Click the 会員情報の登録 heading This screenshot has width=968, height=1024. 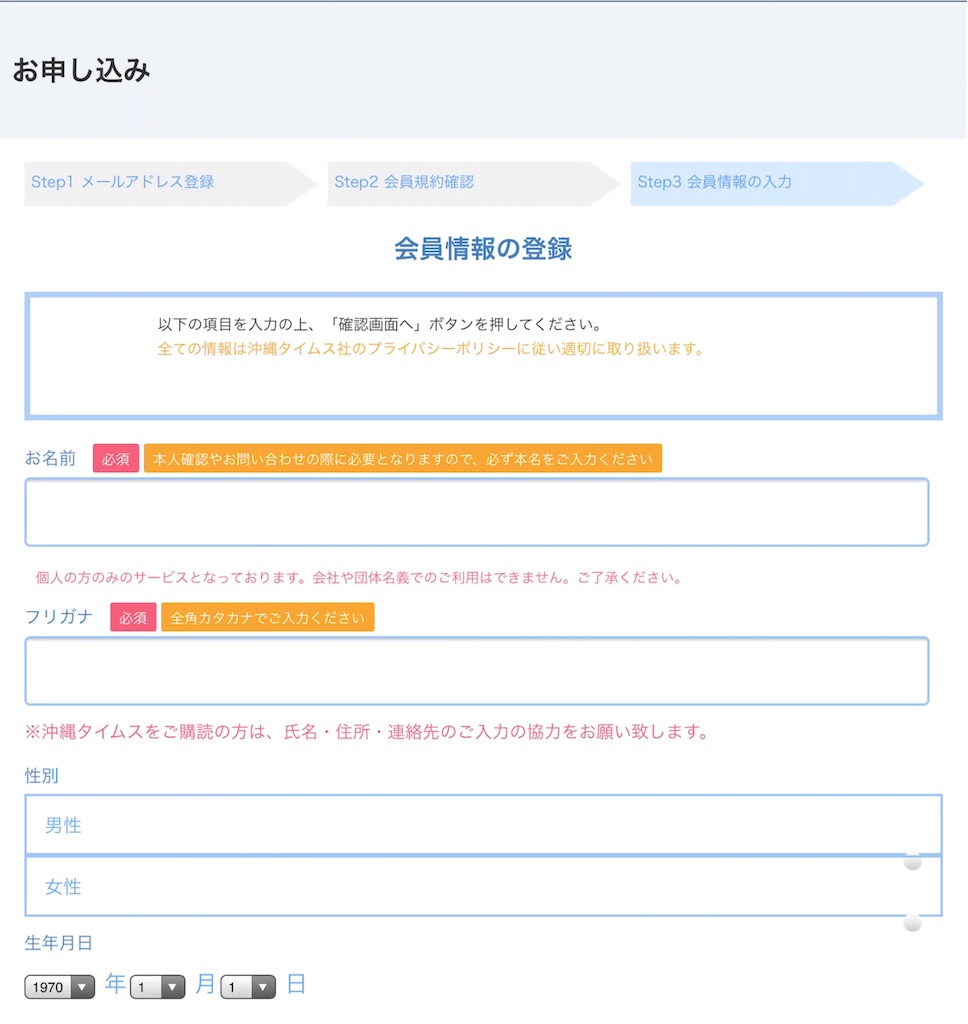click(483, 249)
